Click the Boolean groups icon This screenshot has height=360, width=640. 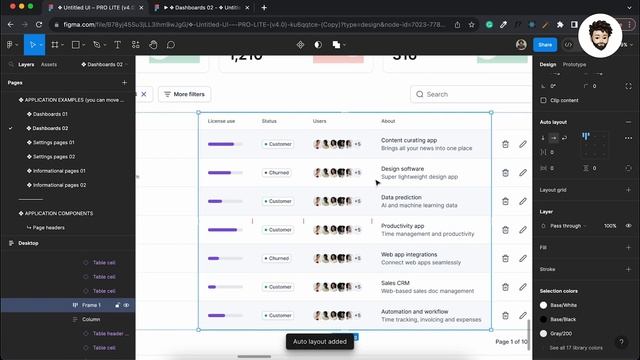click(336, 45)
